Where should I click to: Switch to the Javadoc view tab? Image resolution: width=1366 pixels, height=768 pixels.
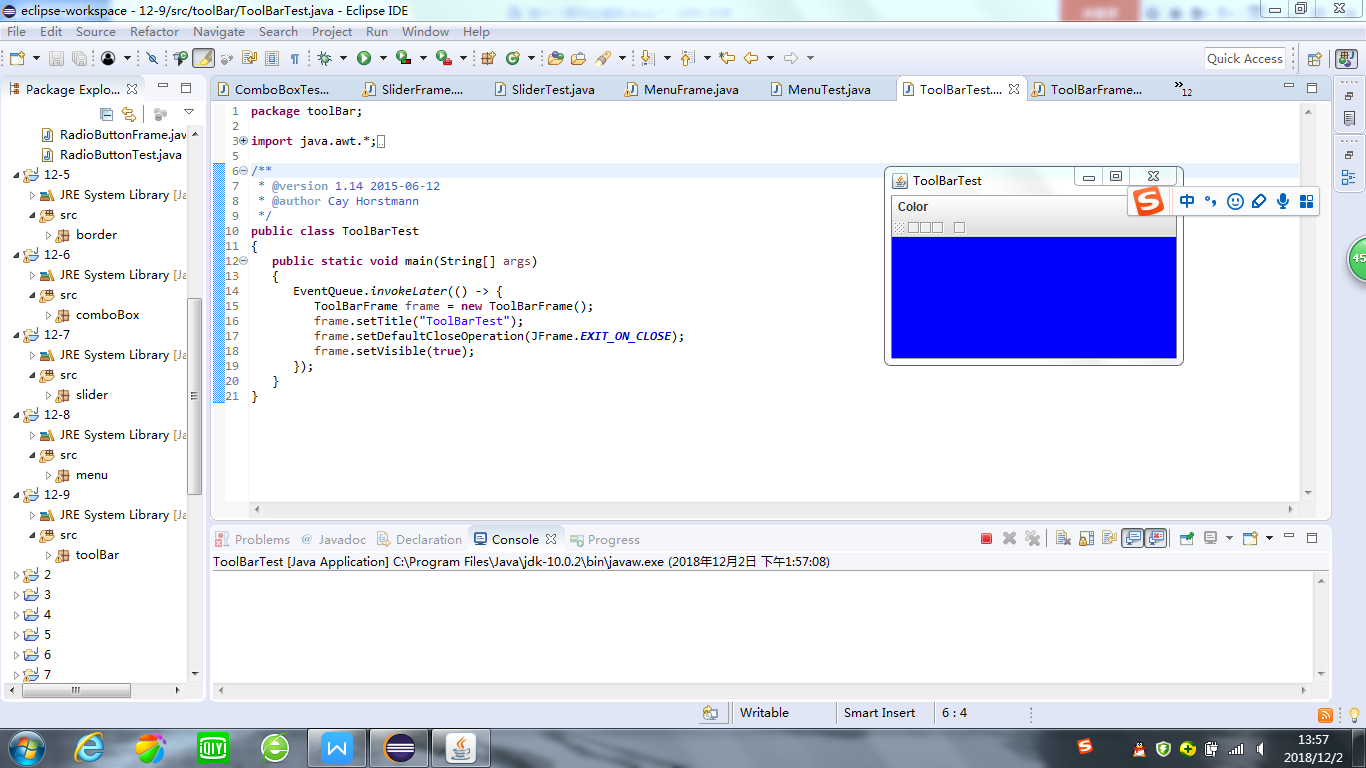click(x=334, y=539)
